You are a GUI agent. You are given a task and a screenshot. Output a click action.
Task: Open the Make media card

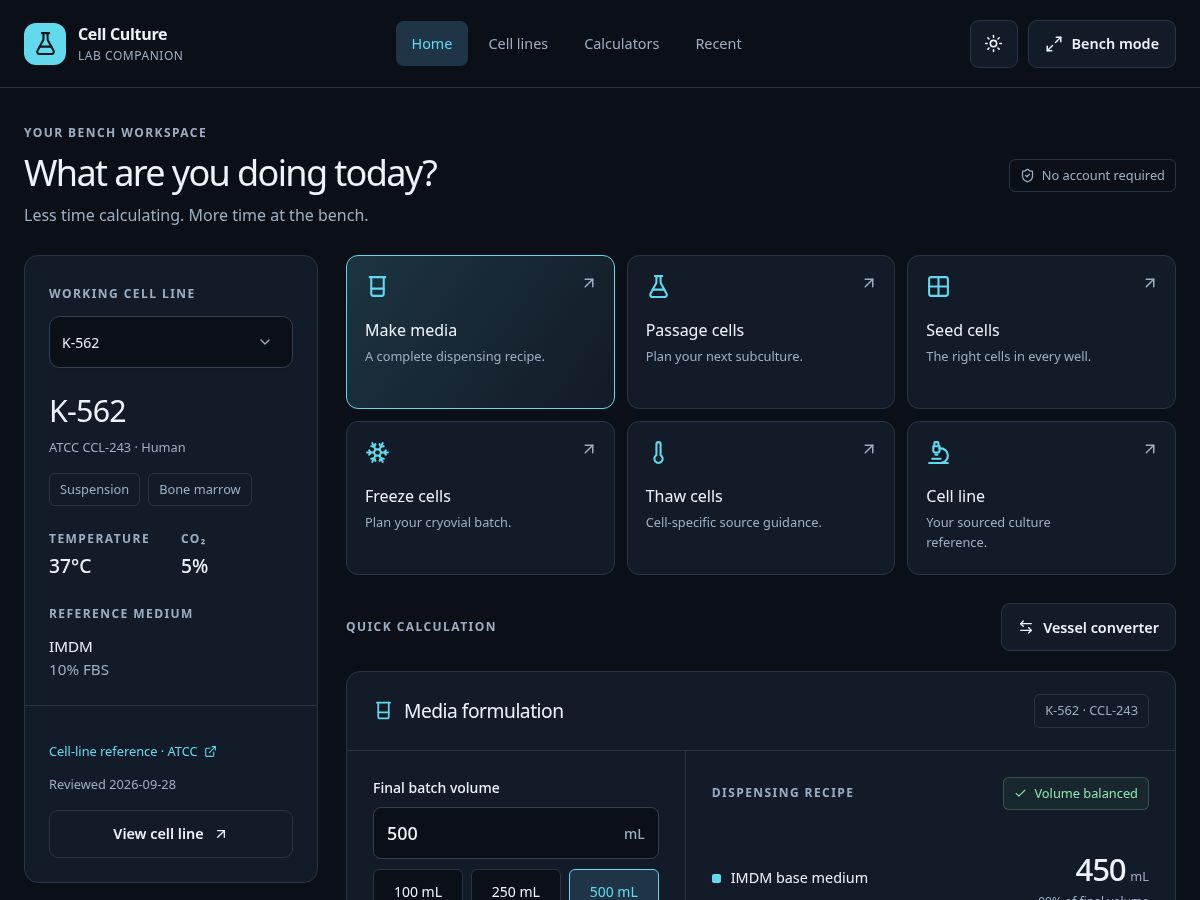pyautogui.click(x=480, y=332)
